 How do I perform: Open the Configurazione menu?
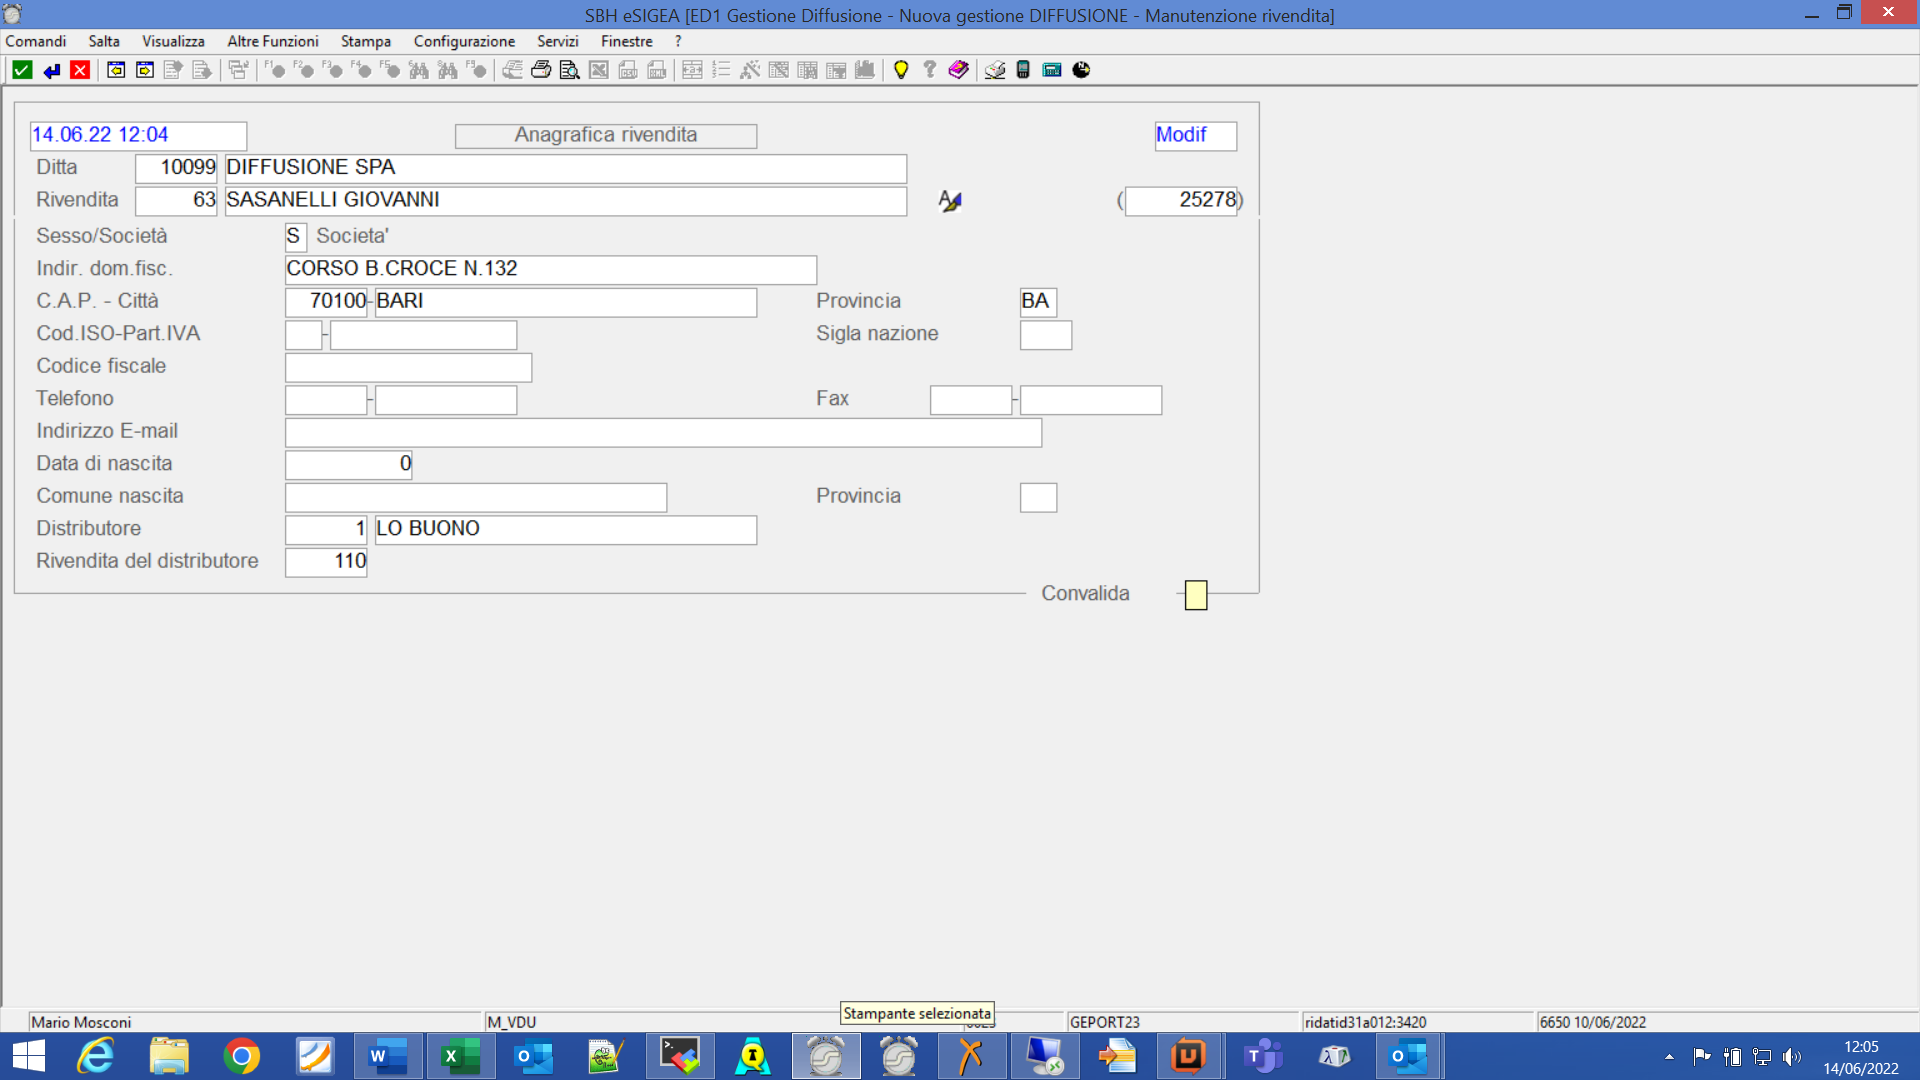pyautogui.click(x=464, y=41)
